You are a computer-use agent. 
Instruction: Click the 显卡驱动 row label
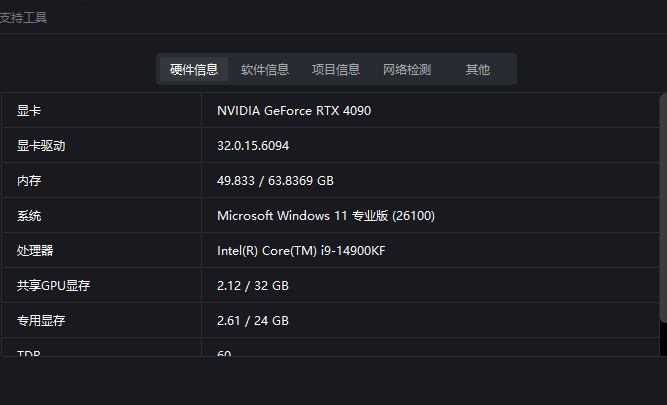point(41,146)
